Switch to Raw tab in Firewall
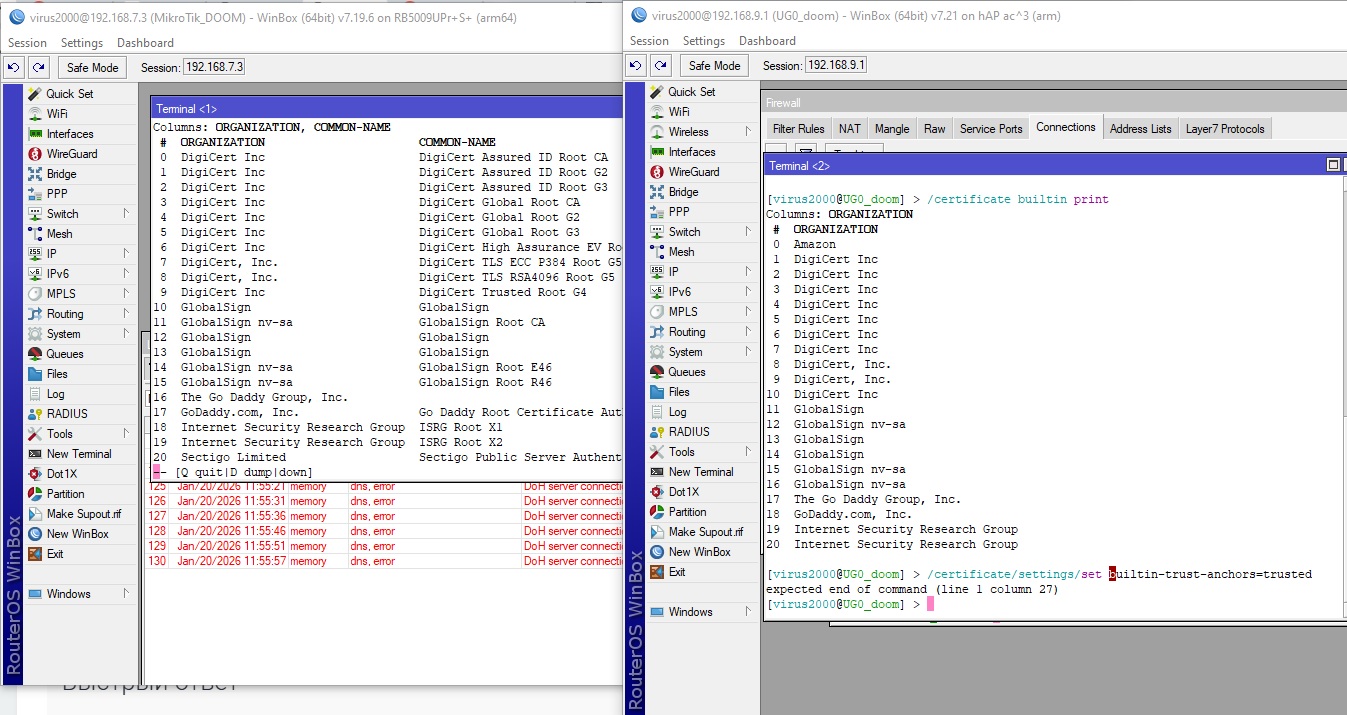 pos(934,129)
